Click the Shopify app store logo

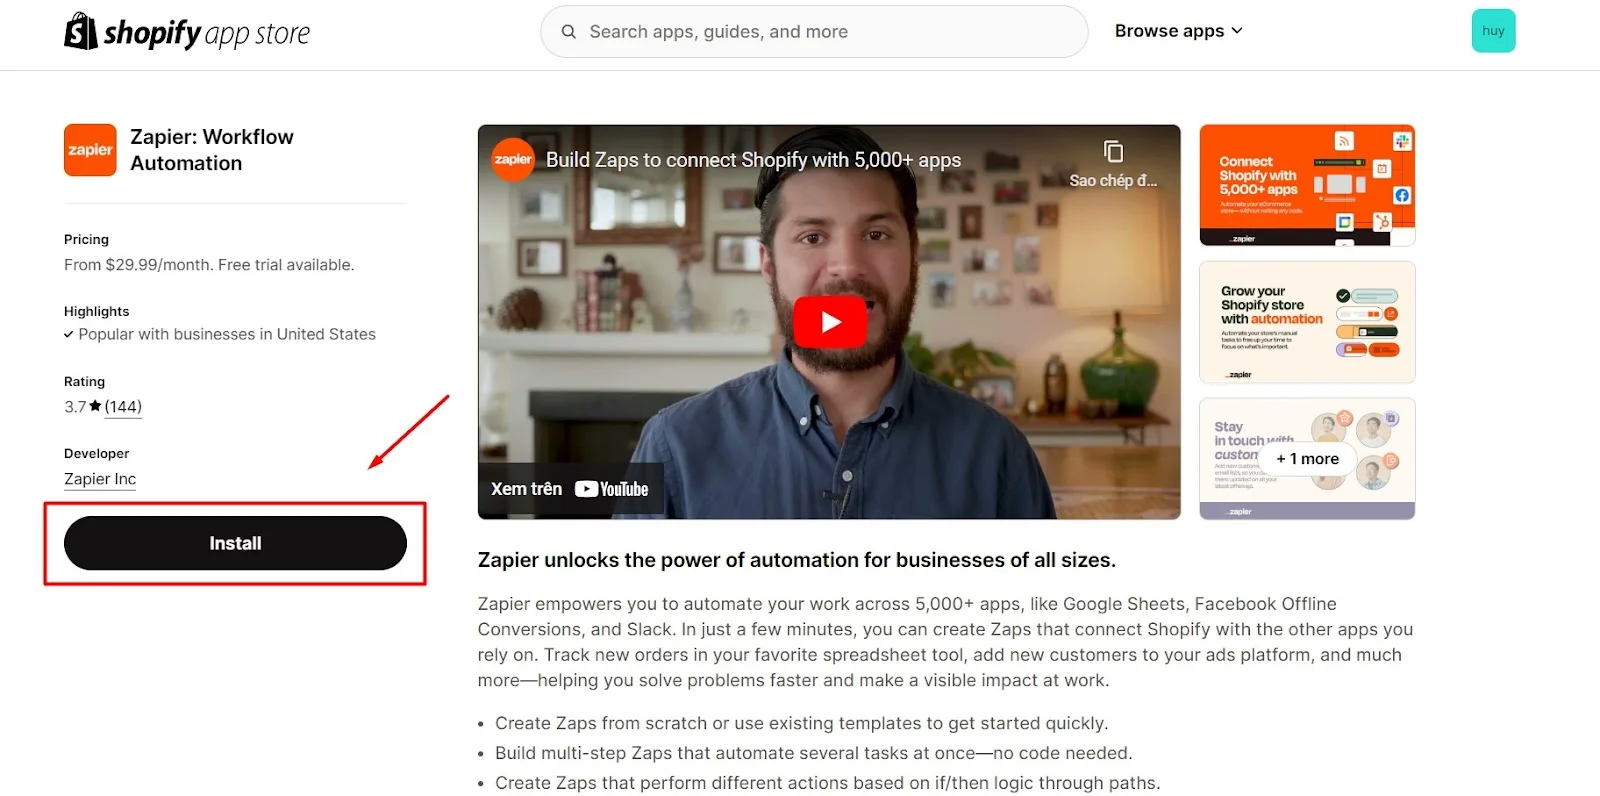pos(187,32)
